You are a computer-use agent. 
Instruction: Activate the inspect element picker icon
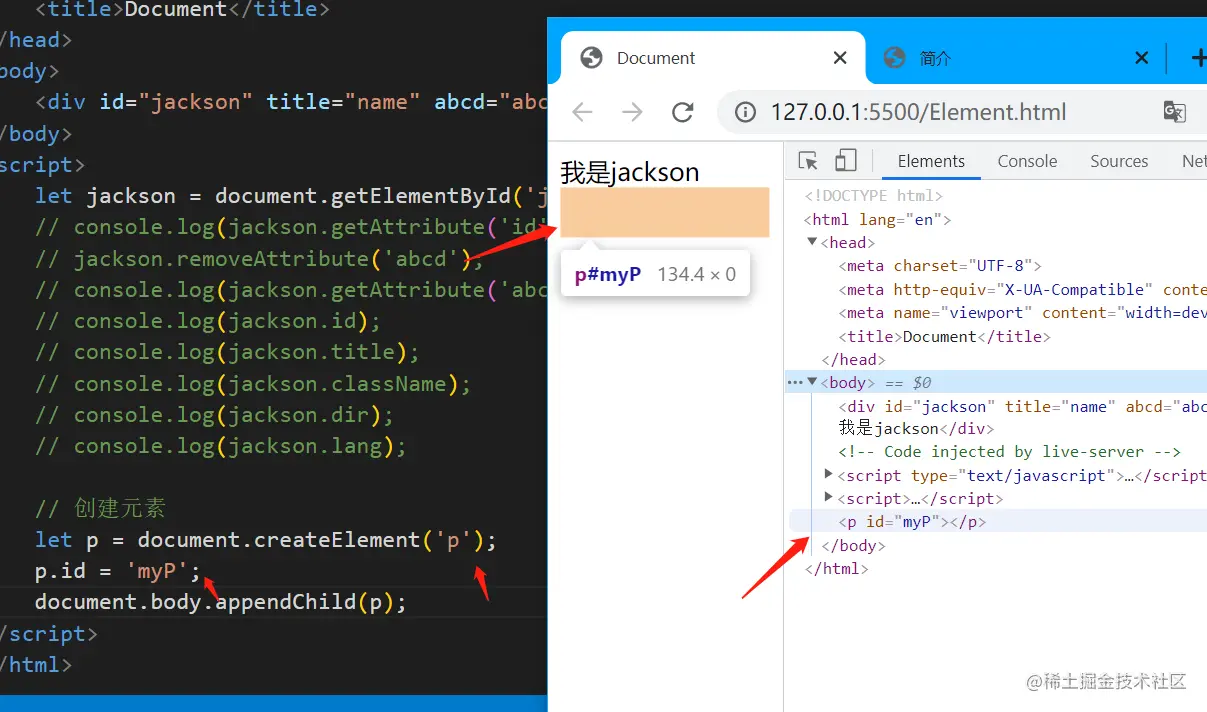pyautogui.click(x=808, y=161)
